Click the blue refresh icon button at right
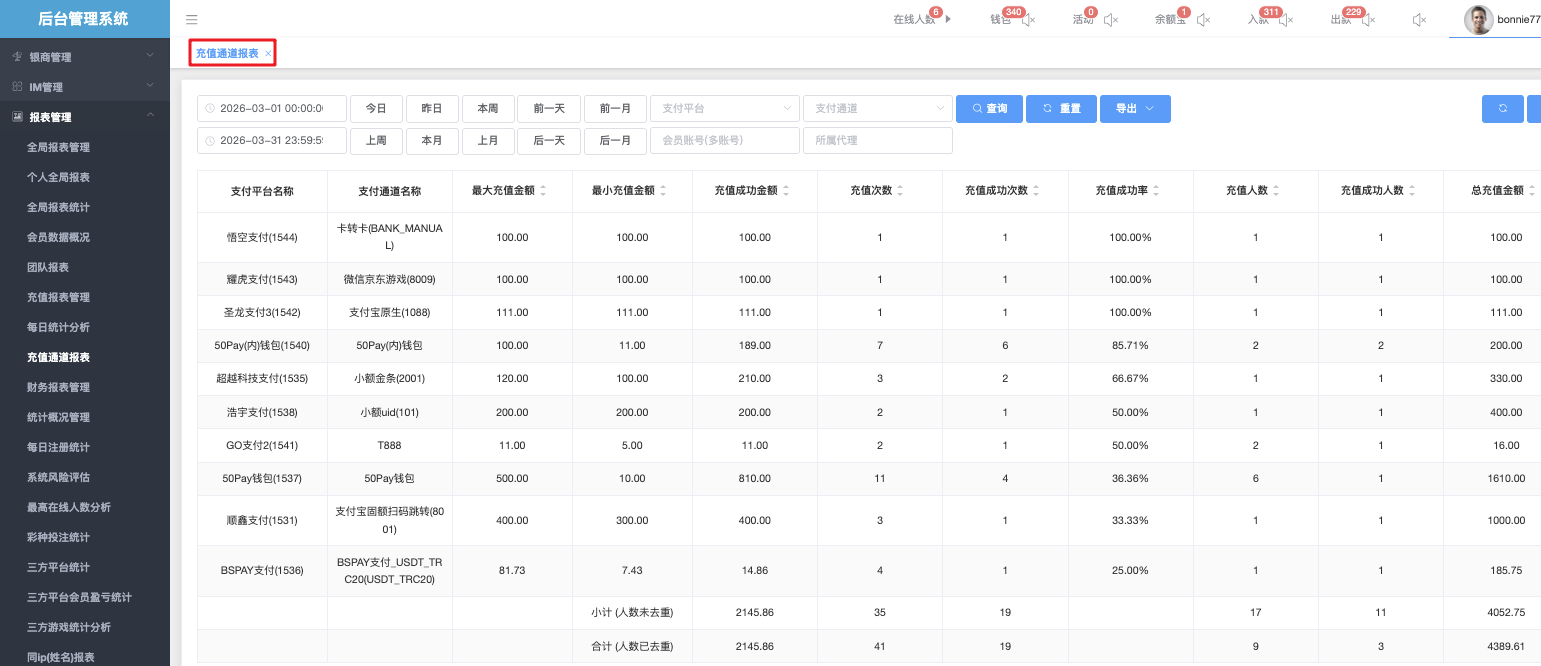The image size is (1541, 666). coord(1502,108)
